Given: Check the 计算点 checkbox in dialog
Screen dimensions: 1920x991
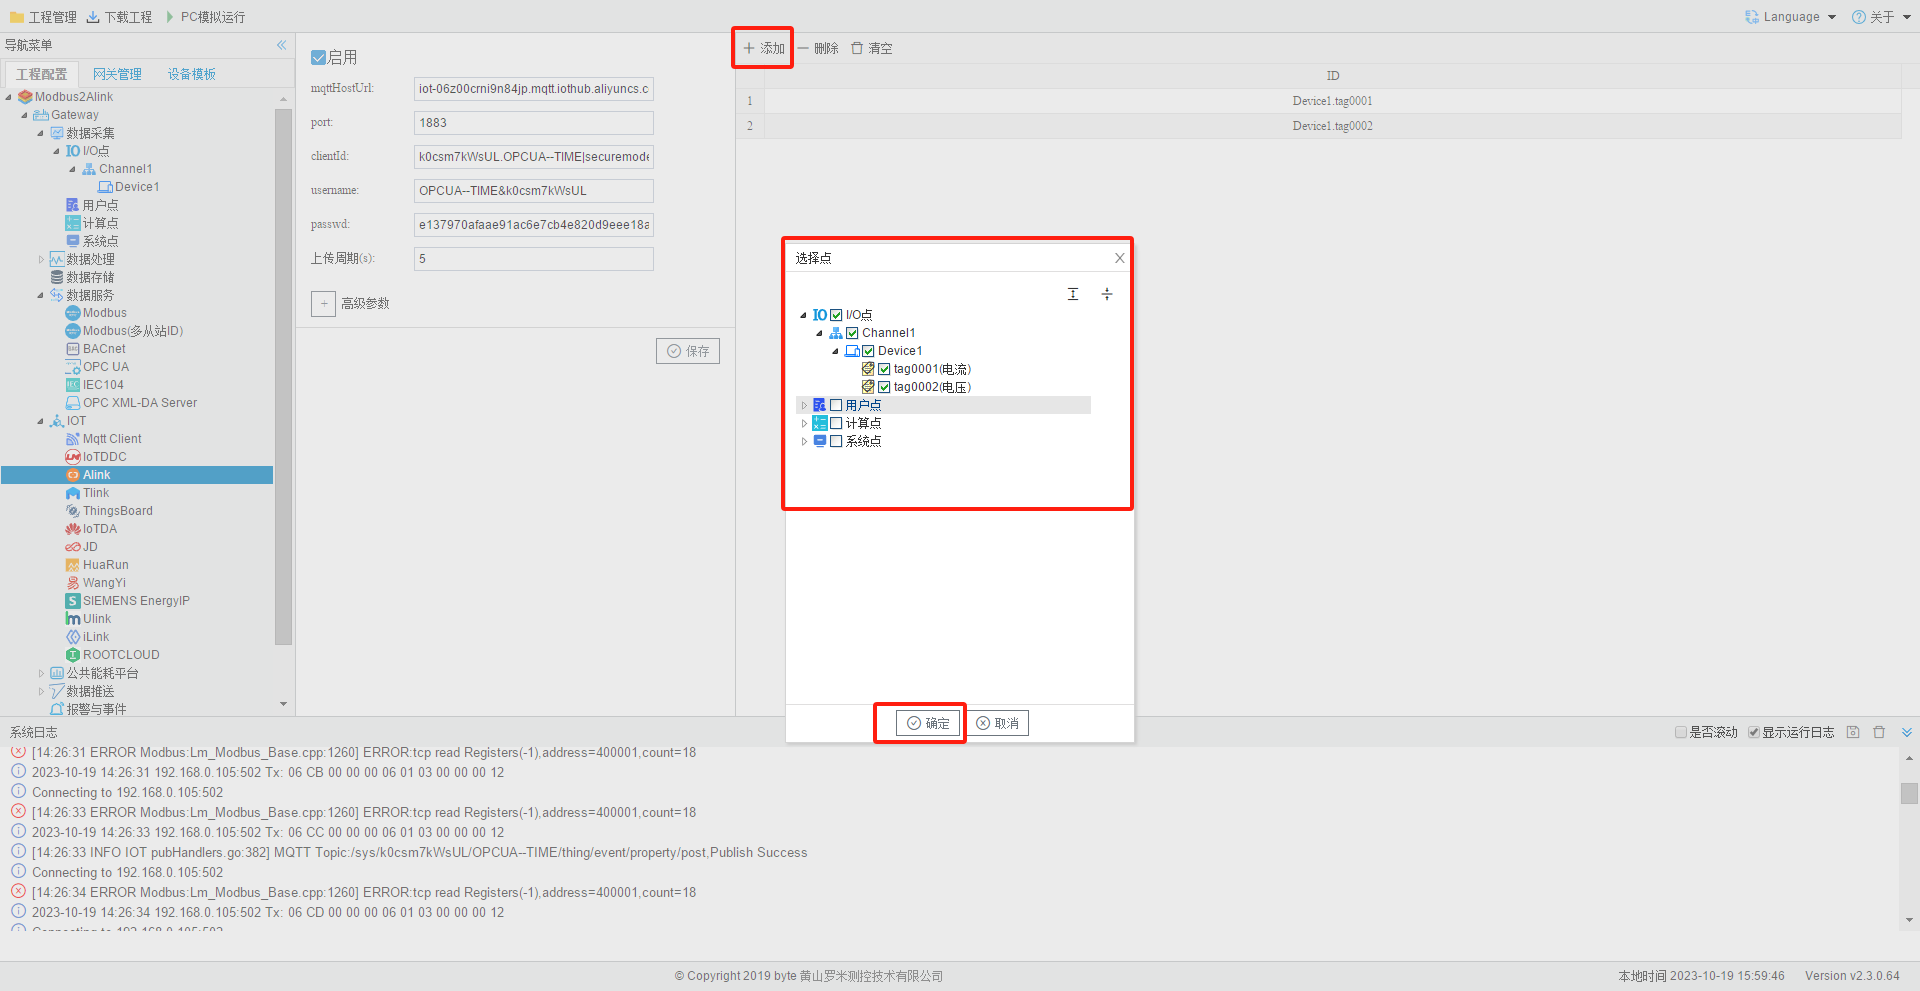Looking at the screenshot, I should [x=837, y=423].
